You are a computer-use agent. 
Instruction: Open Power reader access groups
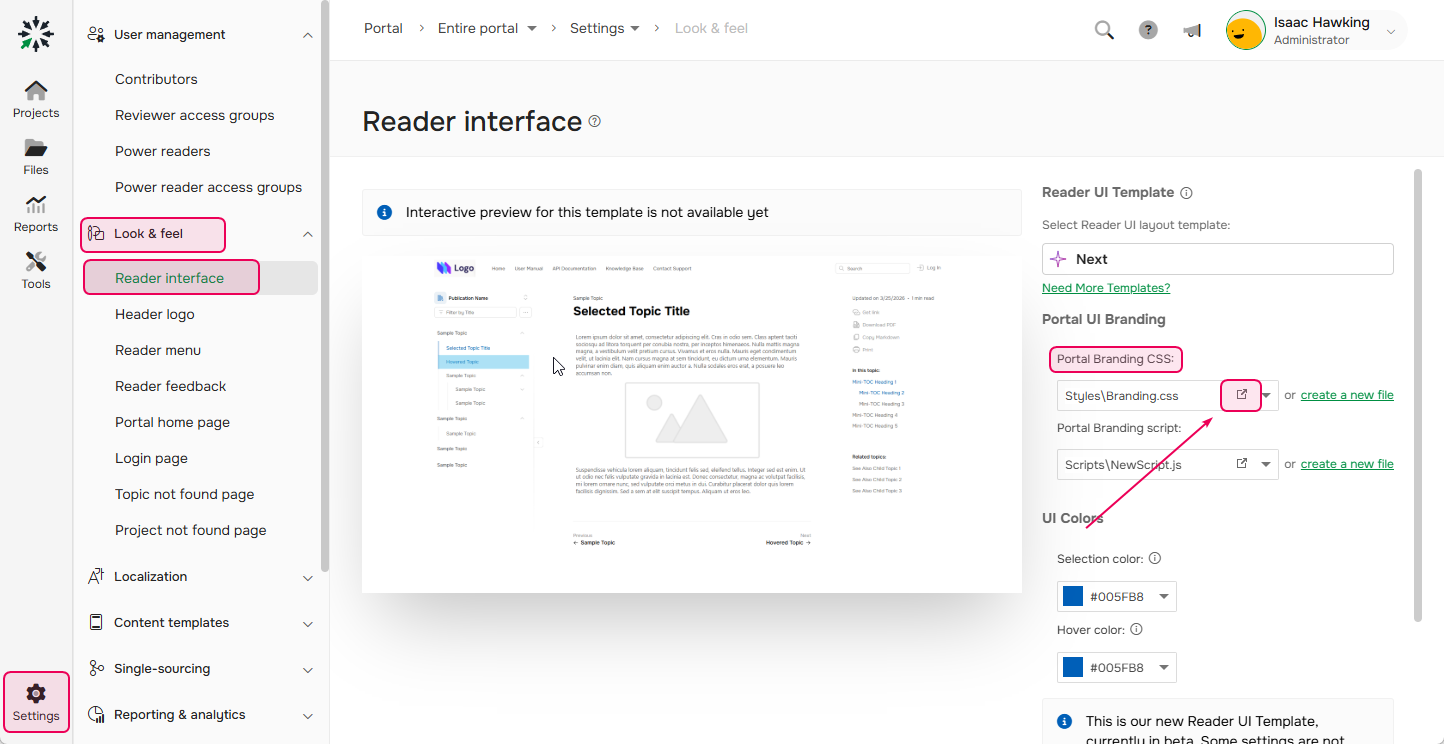(208, 187)
